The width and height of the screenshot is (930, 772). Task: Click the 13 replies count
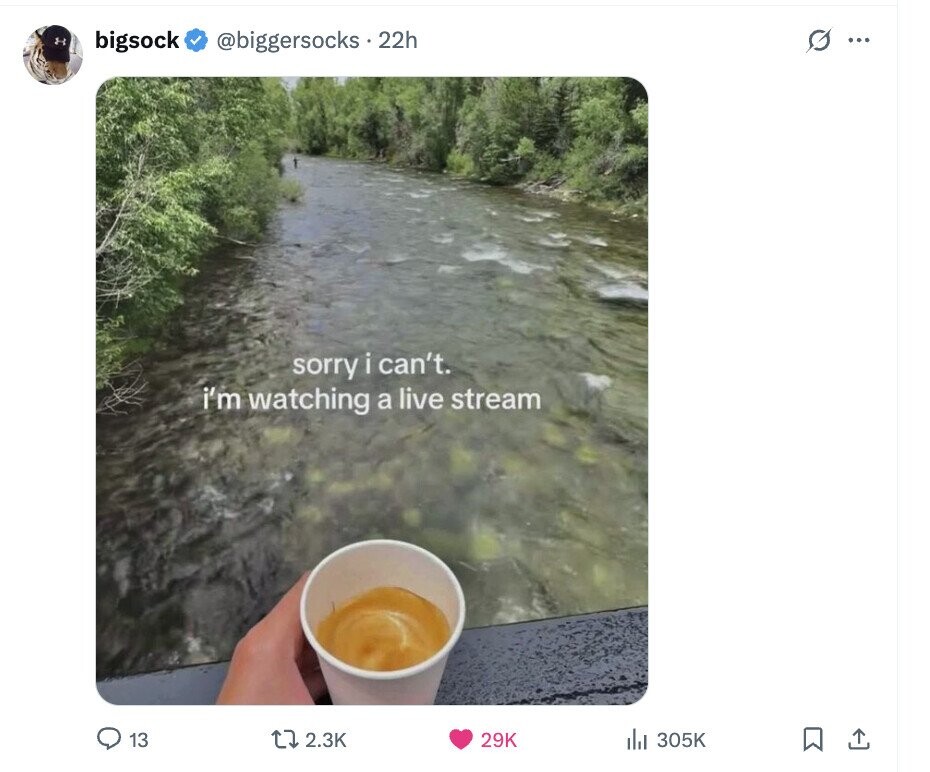(x=139, y=740)
